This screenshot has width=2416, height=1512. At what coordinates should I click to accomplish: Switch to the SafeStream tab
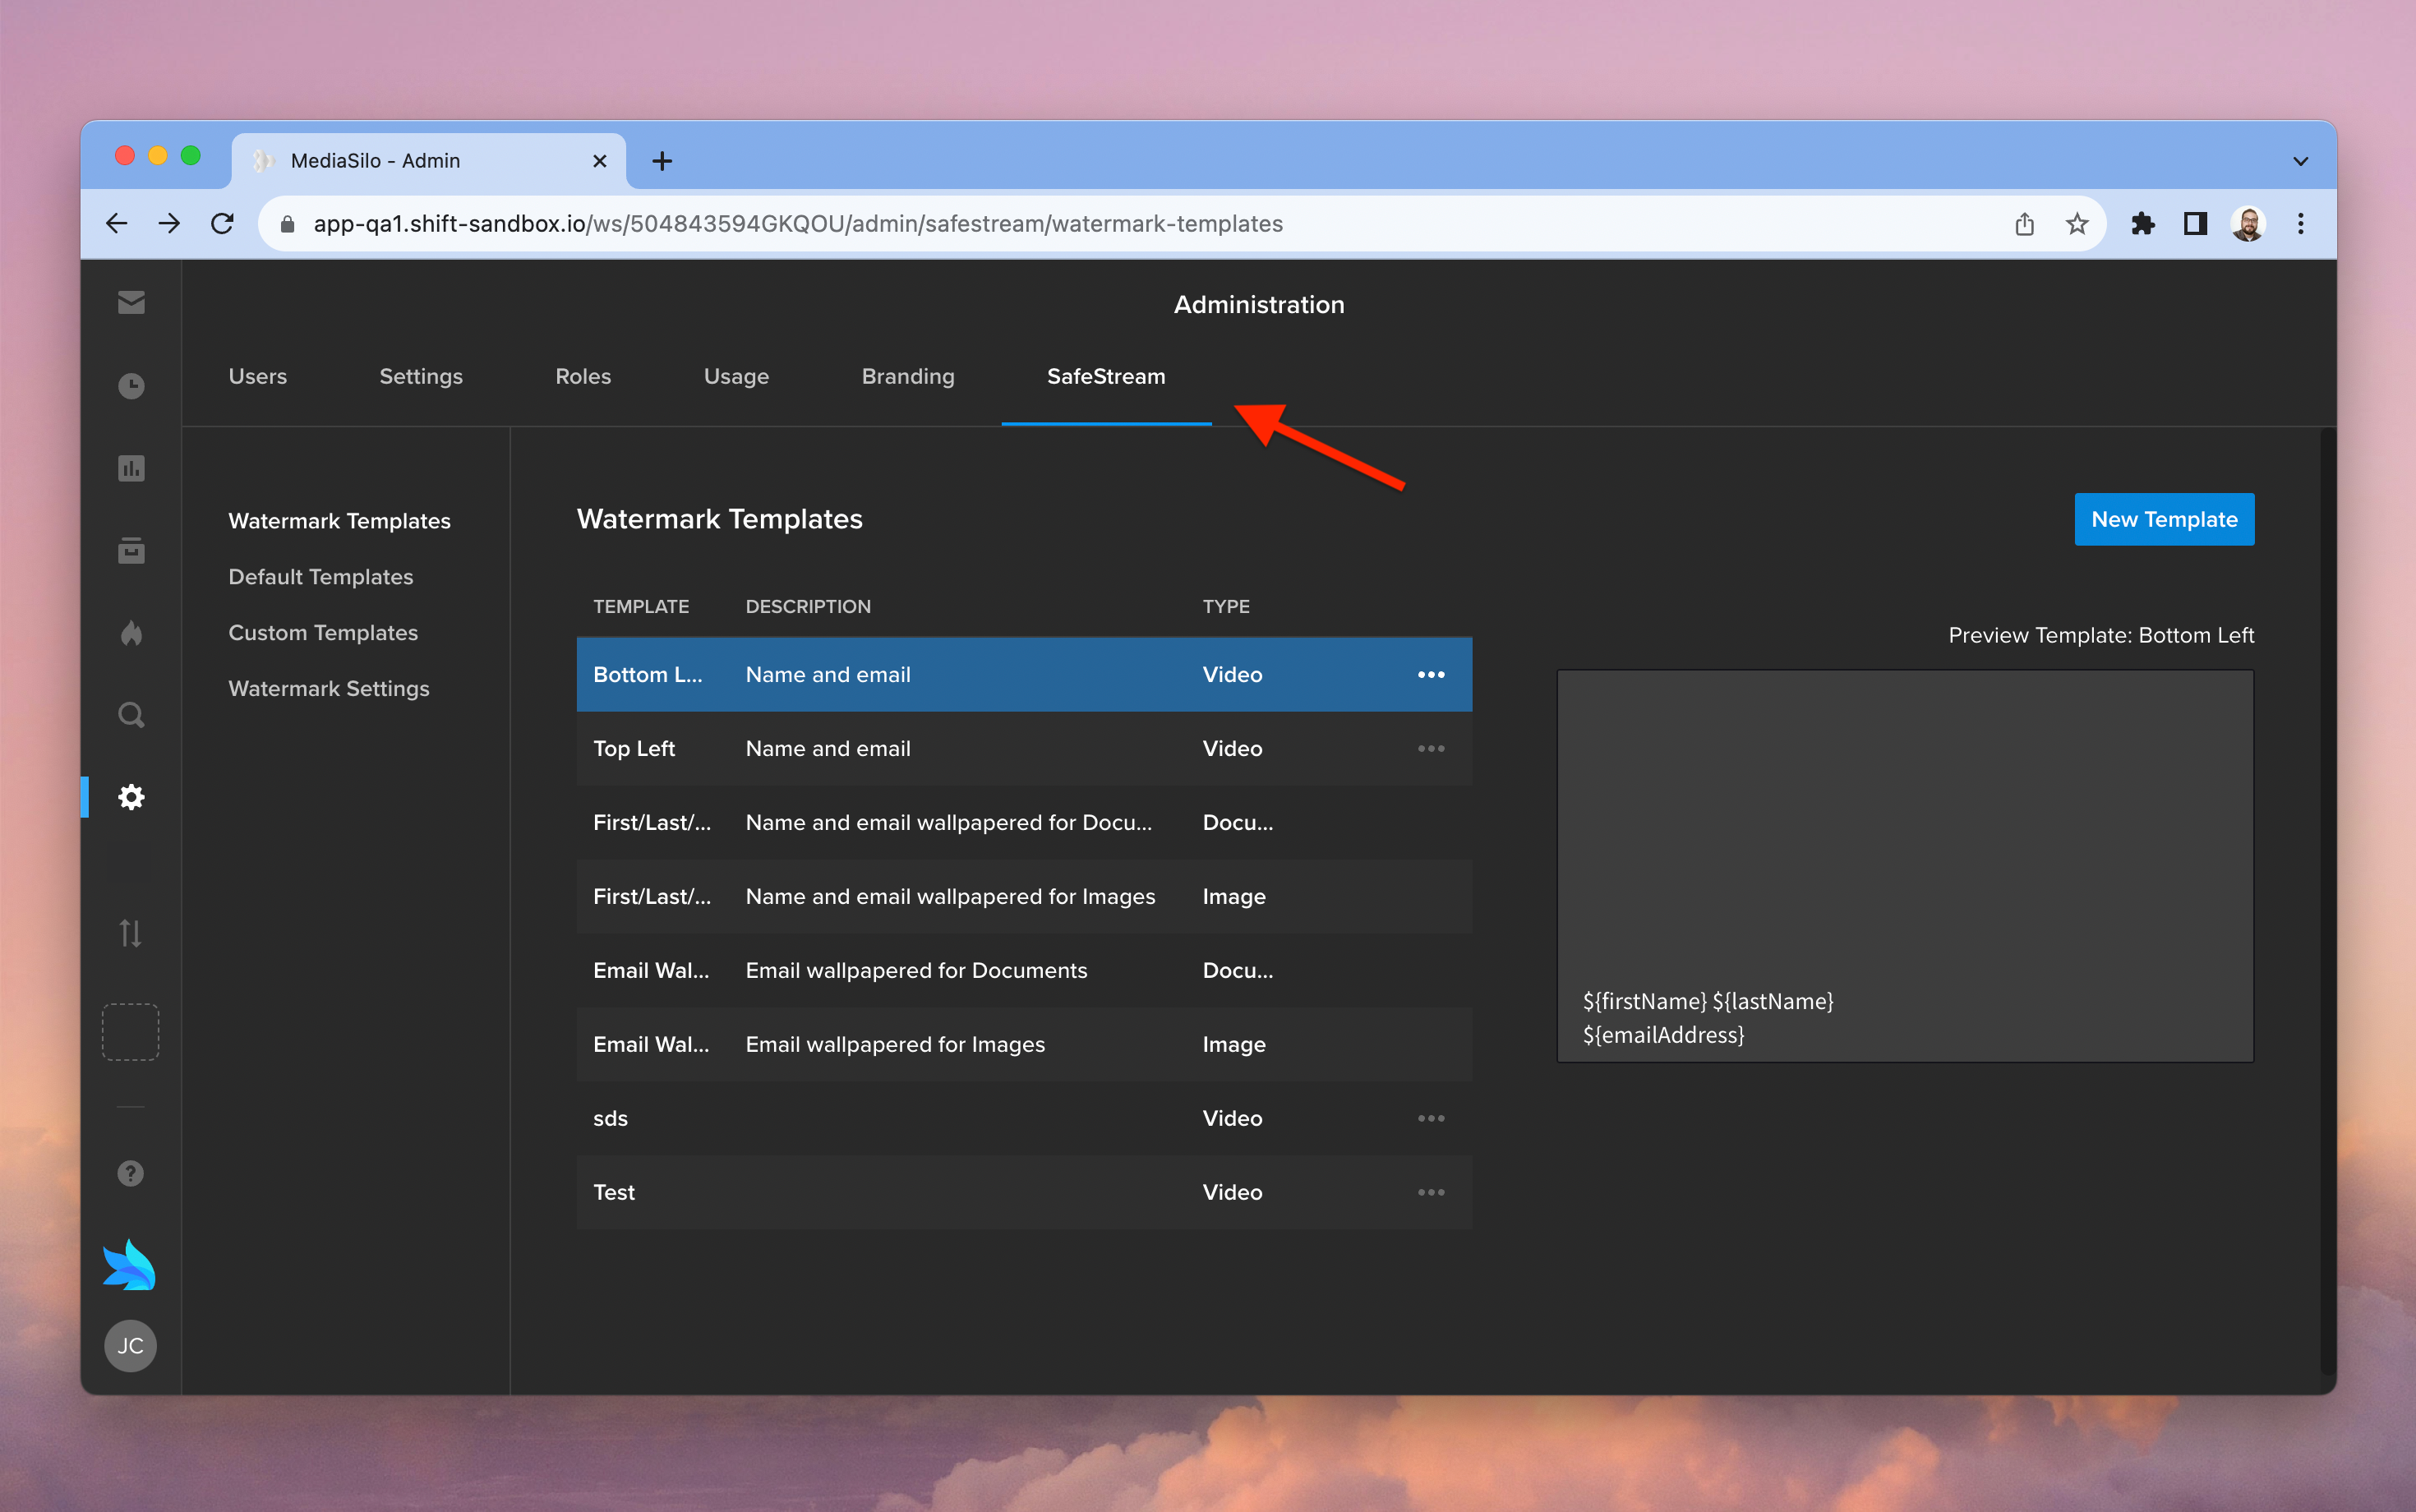click(1106, 377)
